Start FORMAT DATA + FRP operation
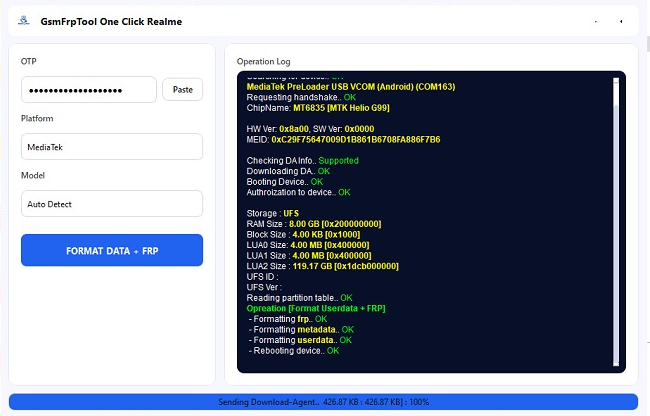The height and width of the screenshot is (416, 650). 112,250
